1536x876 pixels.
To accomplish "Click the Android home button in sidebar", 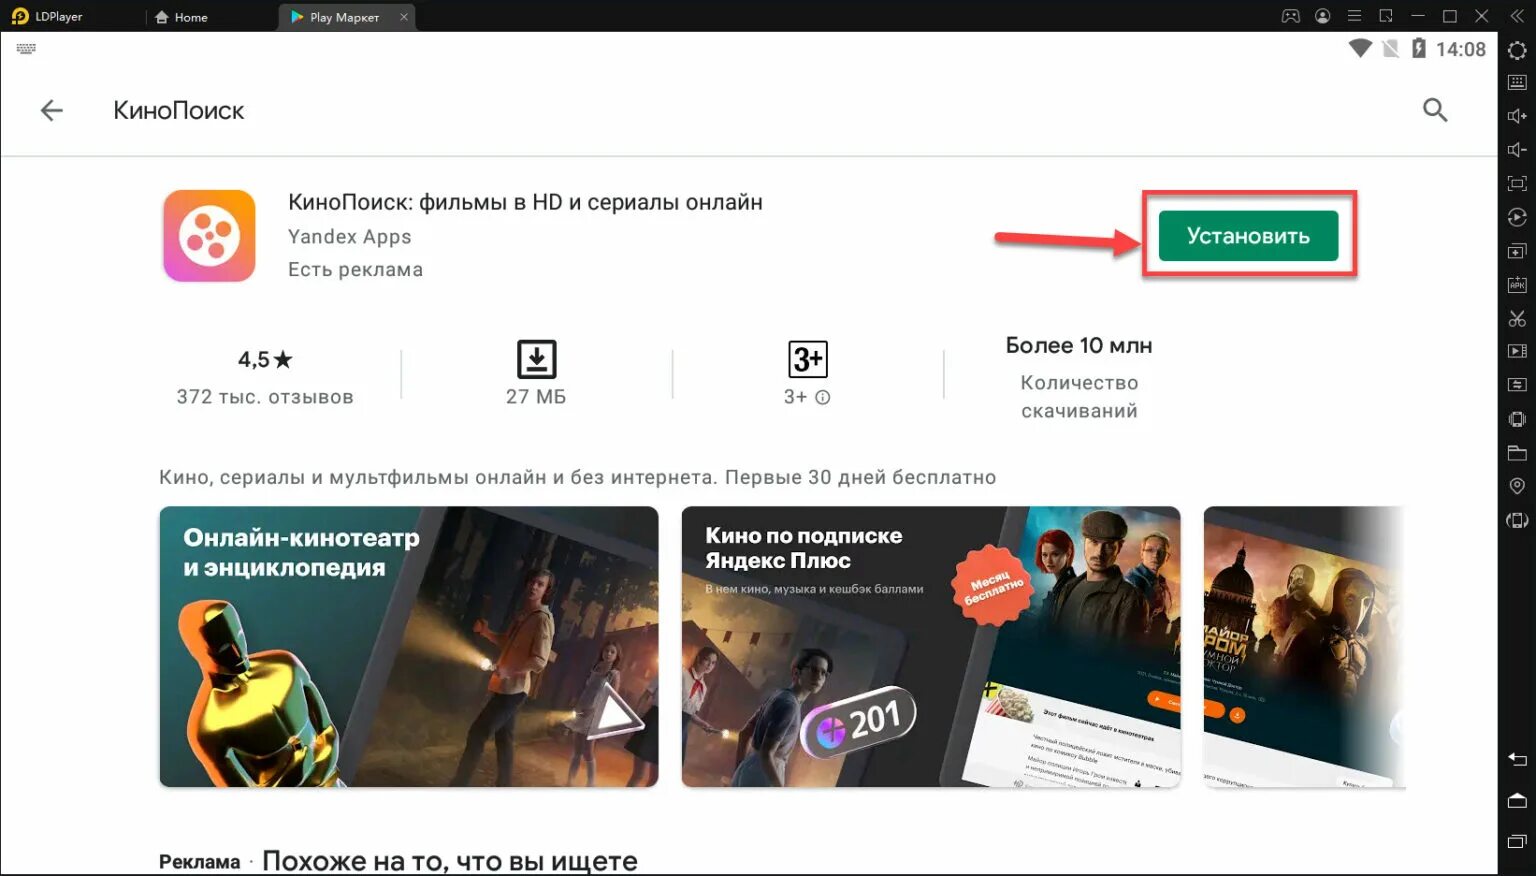I will (1517, 800).
